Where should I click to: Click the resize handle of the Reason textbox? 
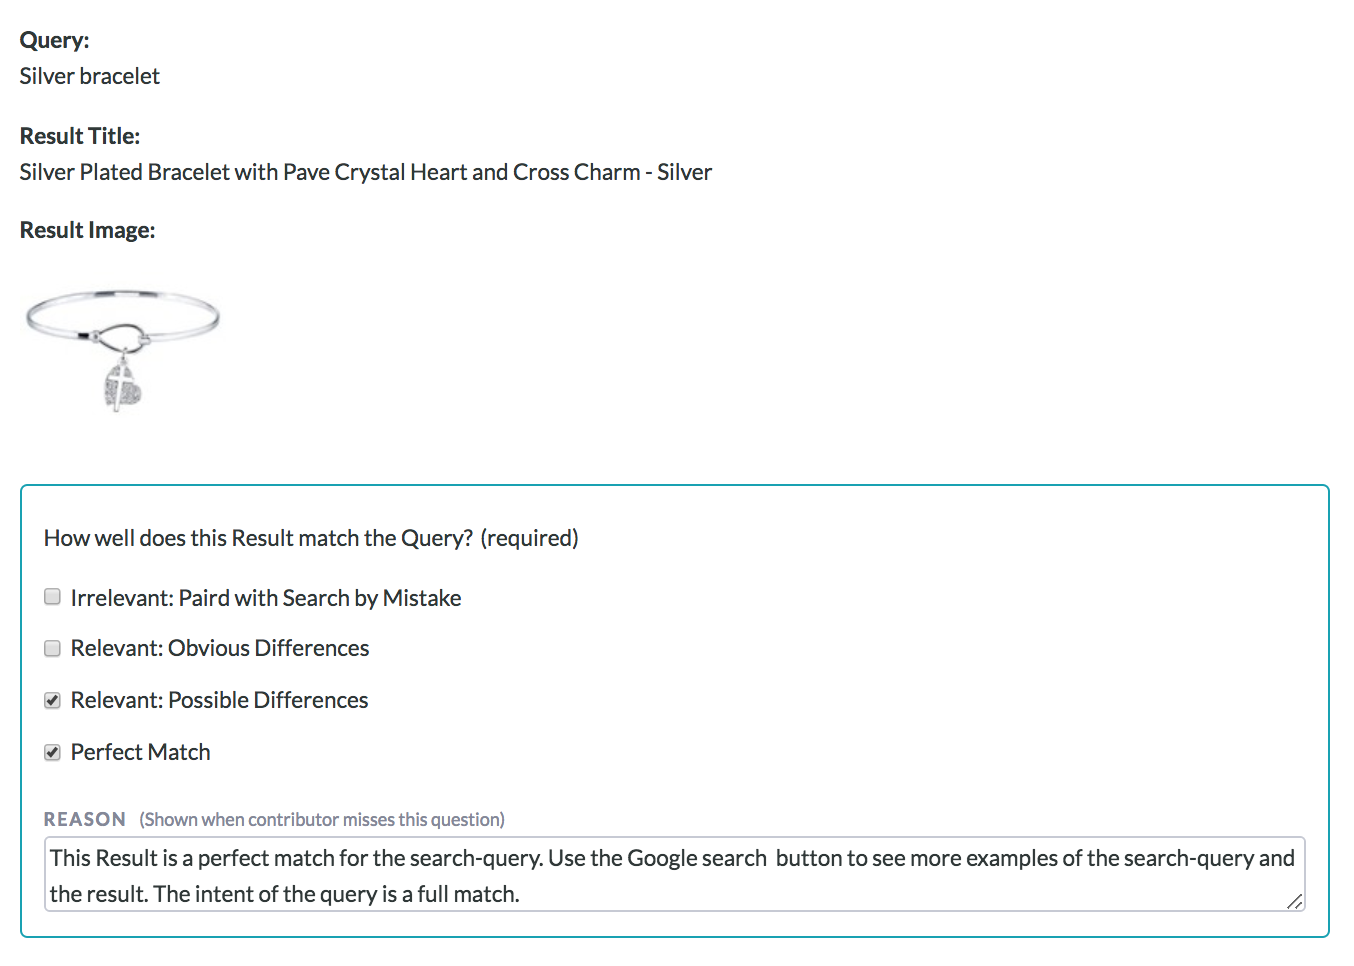tap(1294, 901)
